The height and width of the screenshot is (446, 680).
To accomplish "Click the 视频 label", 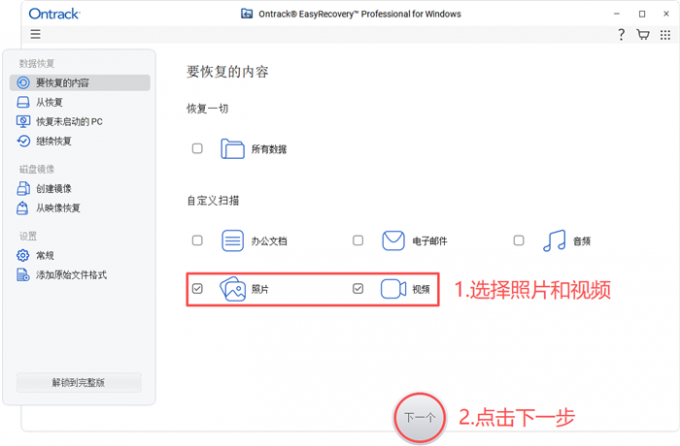I will pyautogui.click(x=421, y=289).
